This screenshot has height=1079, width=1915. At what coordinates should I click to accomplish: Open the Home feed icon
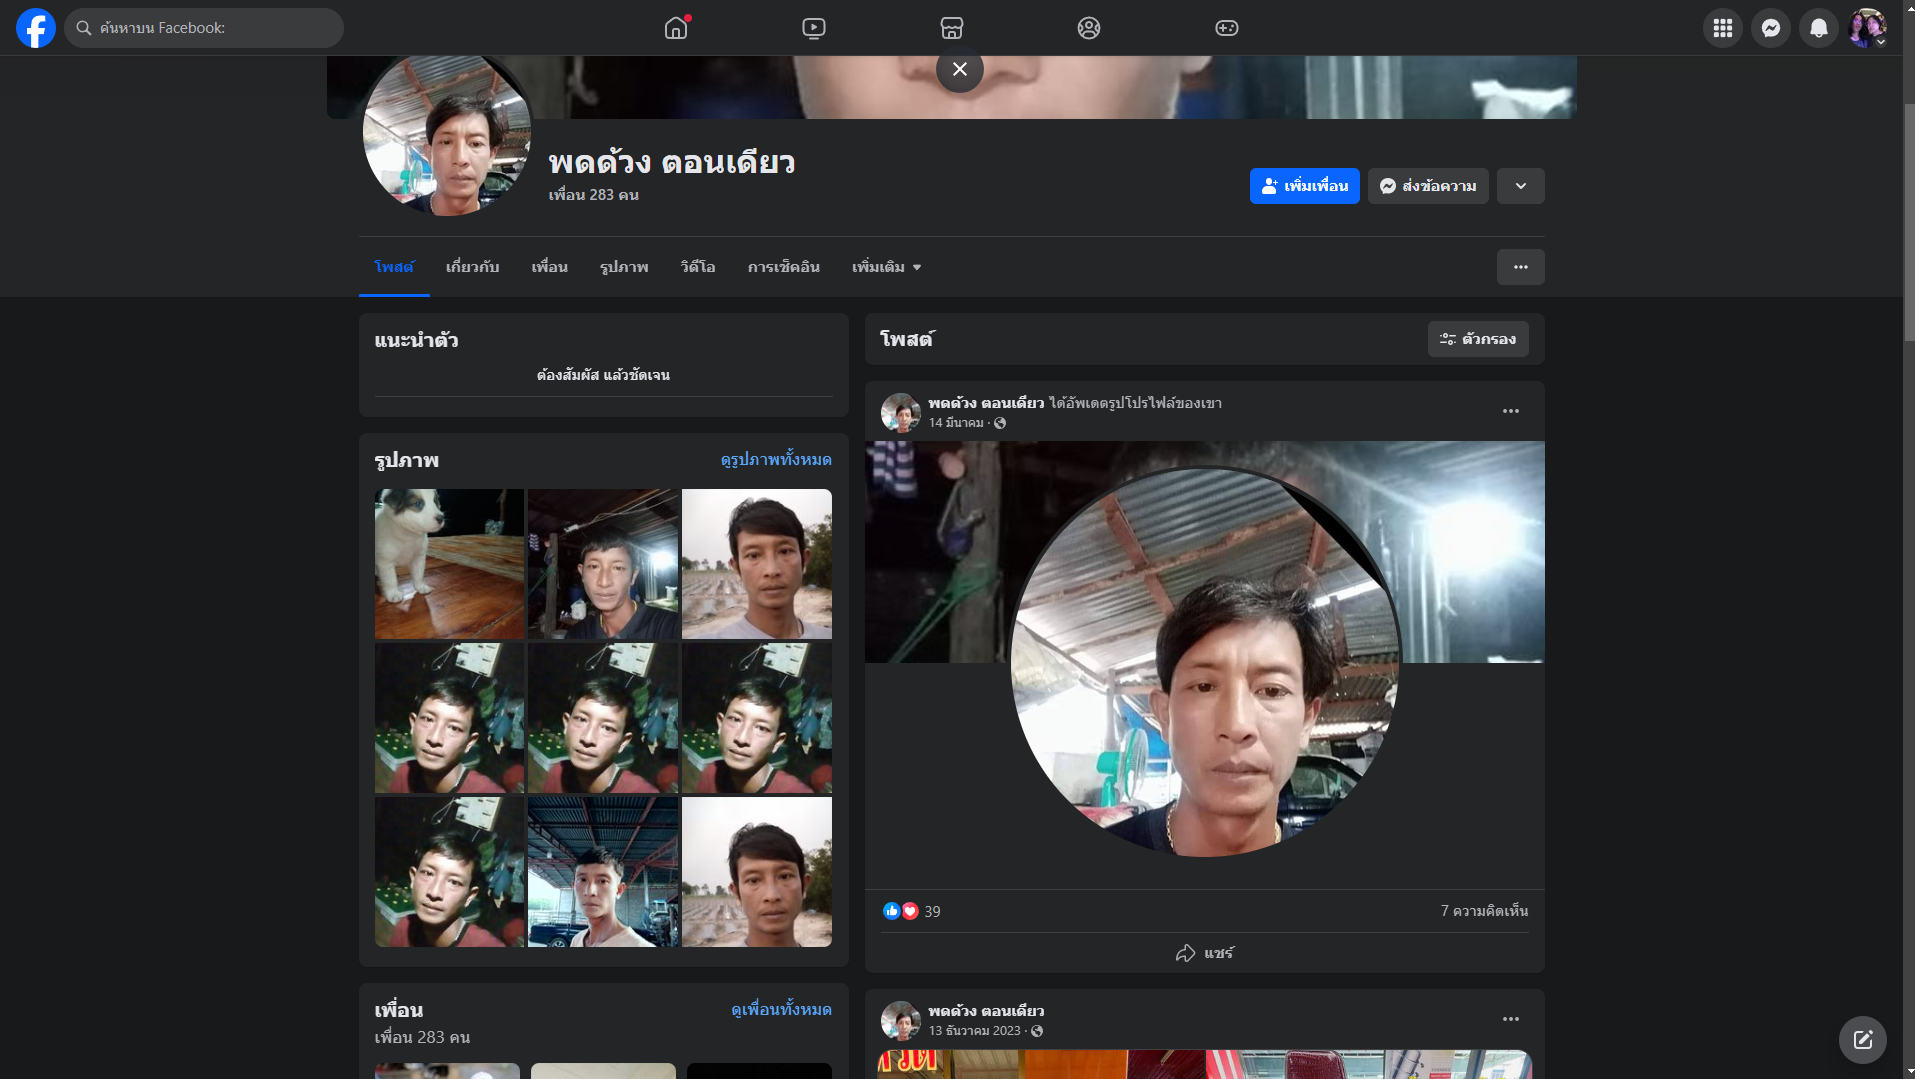(x=677, y=28)
